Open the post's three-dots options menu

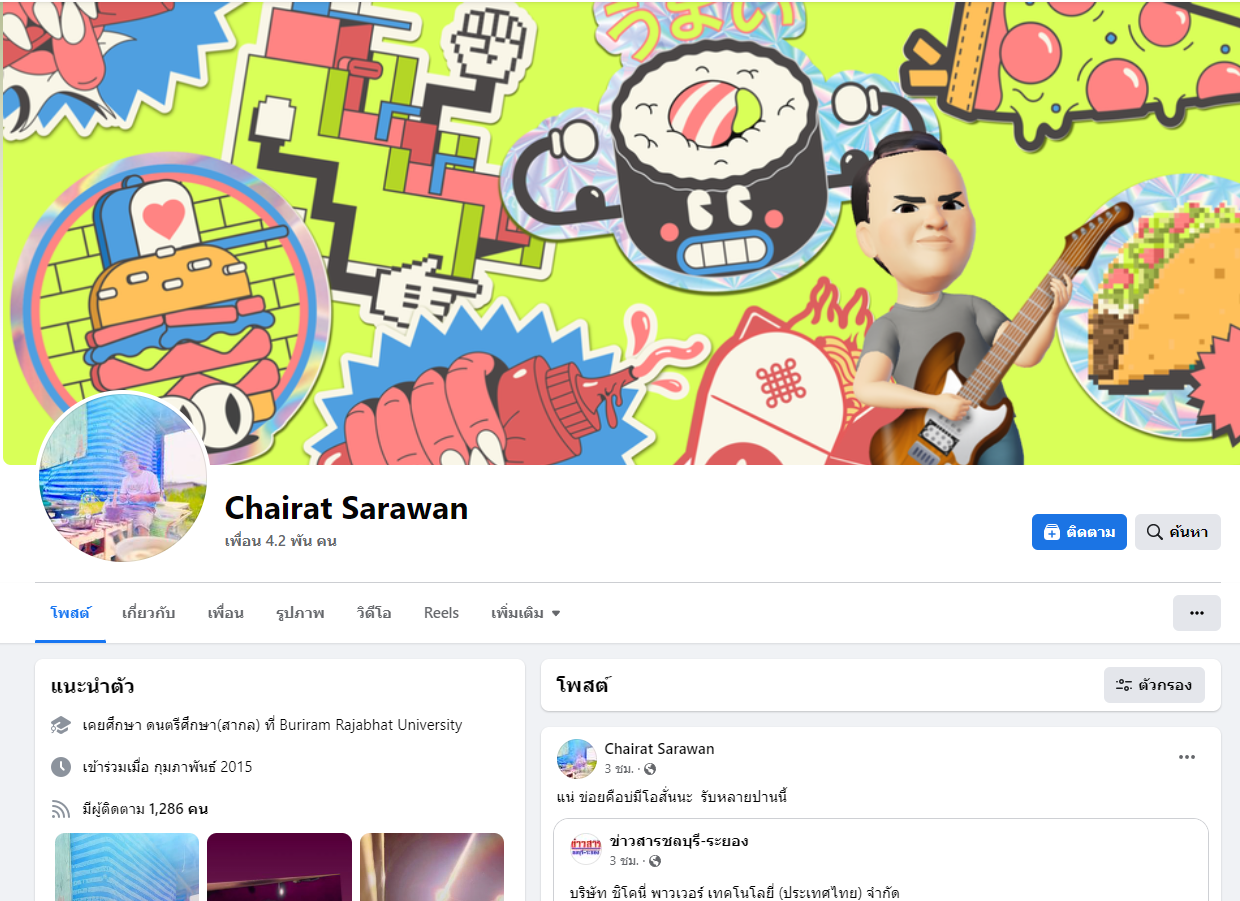(x=1187, y=757)
